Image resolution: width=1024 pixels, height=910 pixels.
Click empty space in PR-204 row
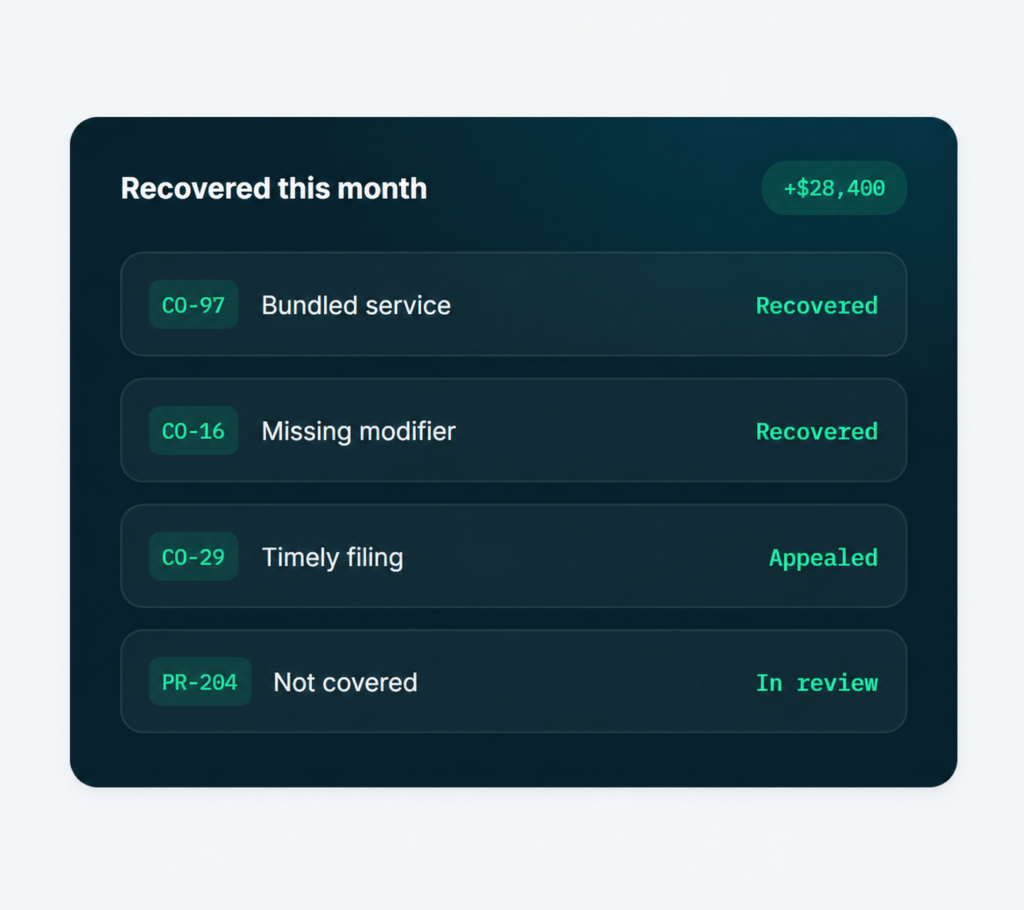click(x=588, y=682)
